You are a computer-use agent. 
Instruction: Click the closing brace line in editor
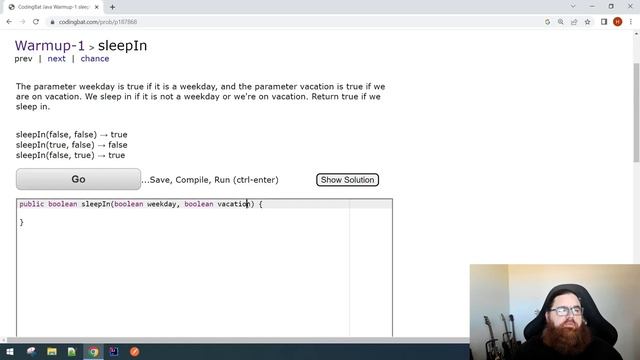(x=22, y=222)
